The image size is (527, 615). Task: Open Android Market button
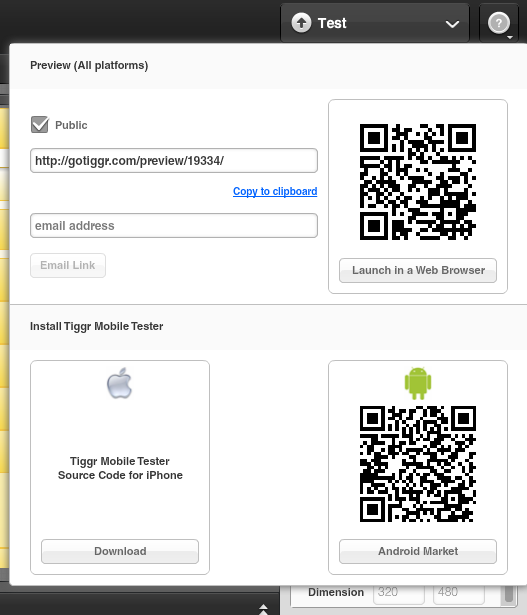tap(418, 551)
